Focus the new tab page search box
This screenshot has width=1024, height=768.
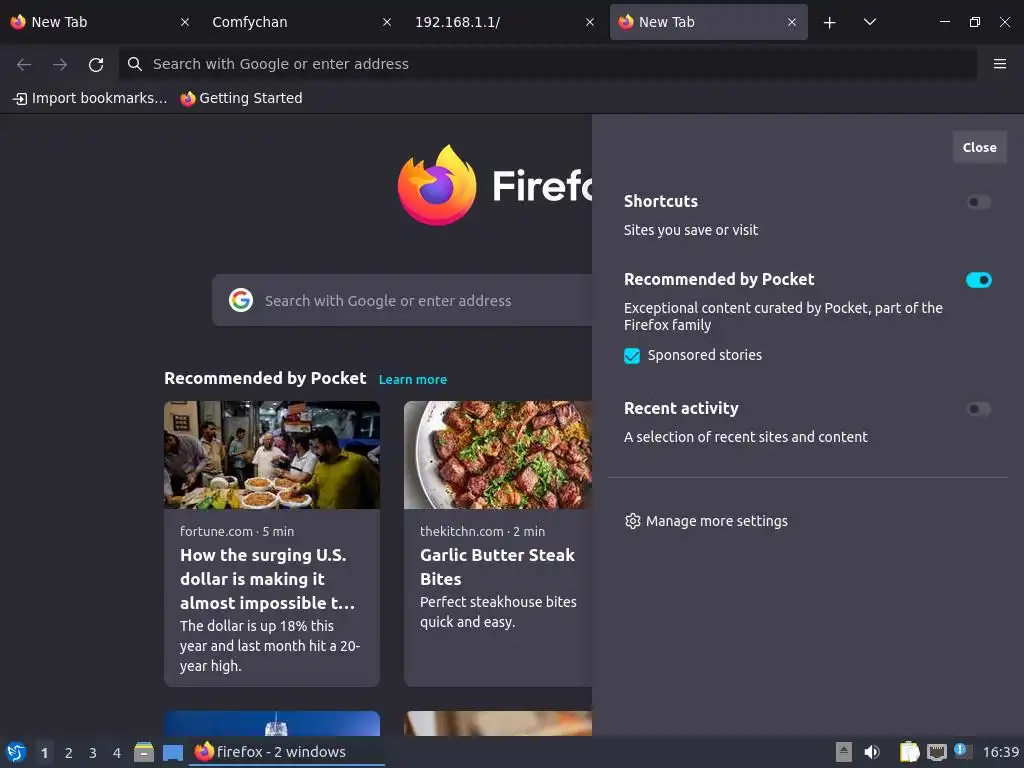402,300
